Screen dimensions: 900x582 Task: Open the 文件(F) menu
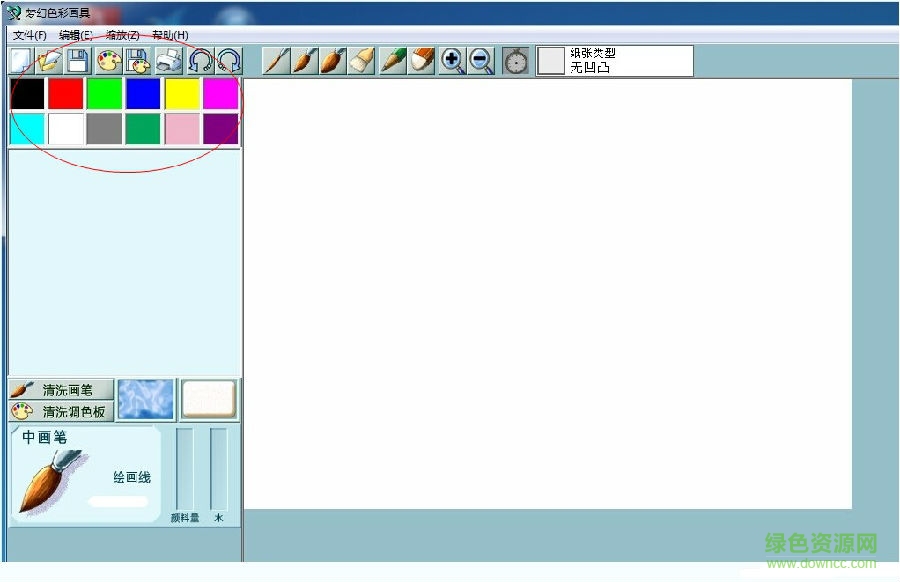(30, 35)
